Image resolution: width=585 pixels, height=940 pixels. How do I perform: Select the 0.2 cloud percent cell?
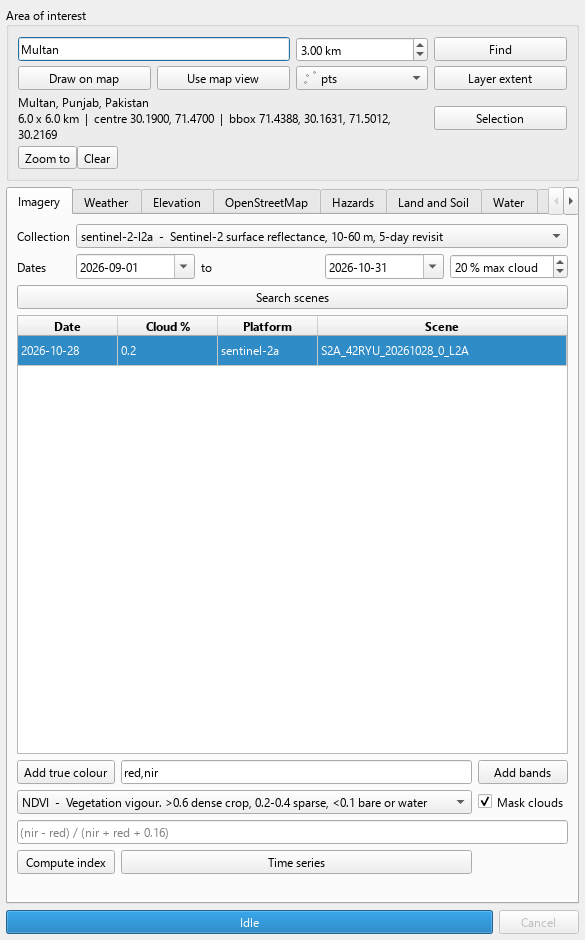point(168,351)
